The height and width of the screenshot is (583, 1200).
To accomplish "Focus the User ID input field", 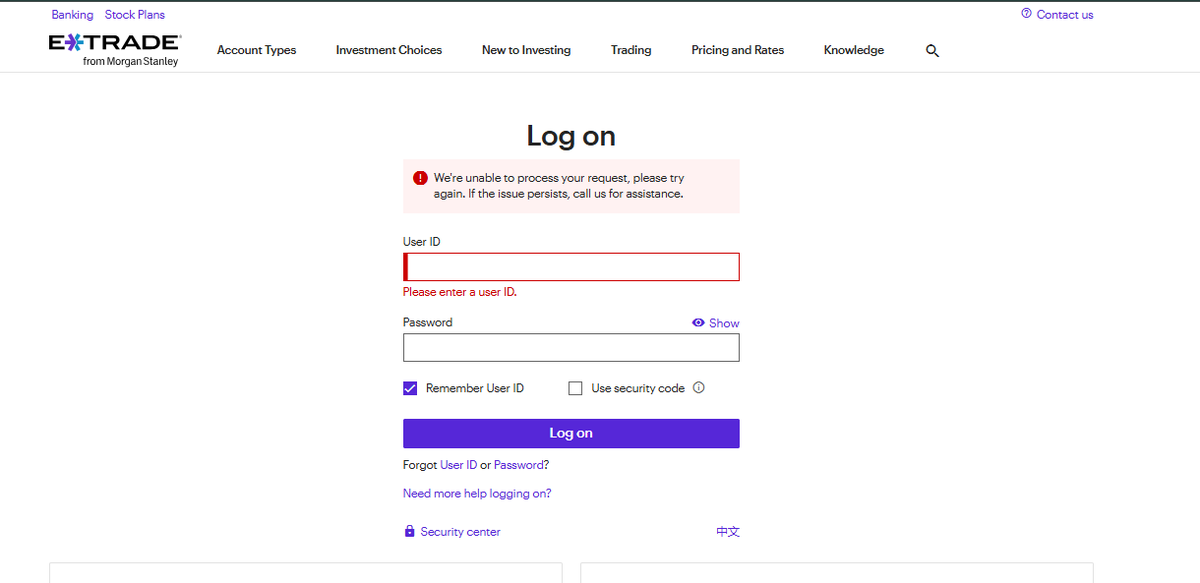I will click(x=571, y=267).
